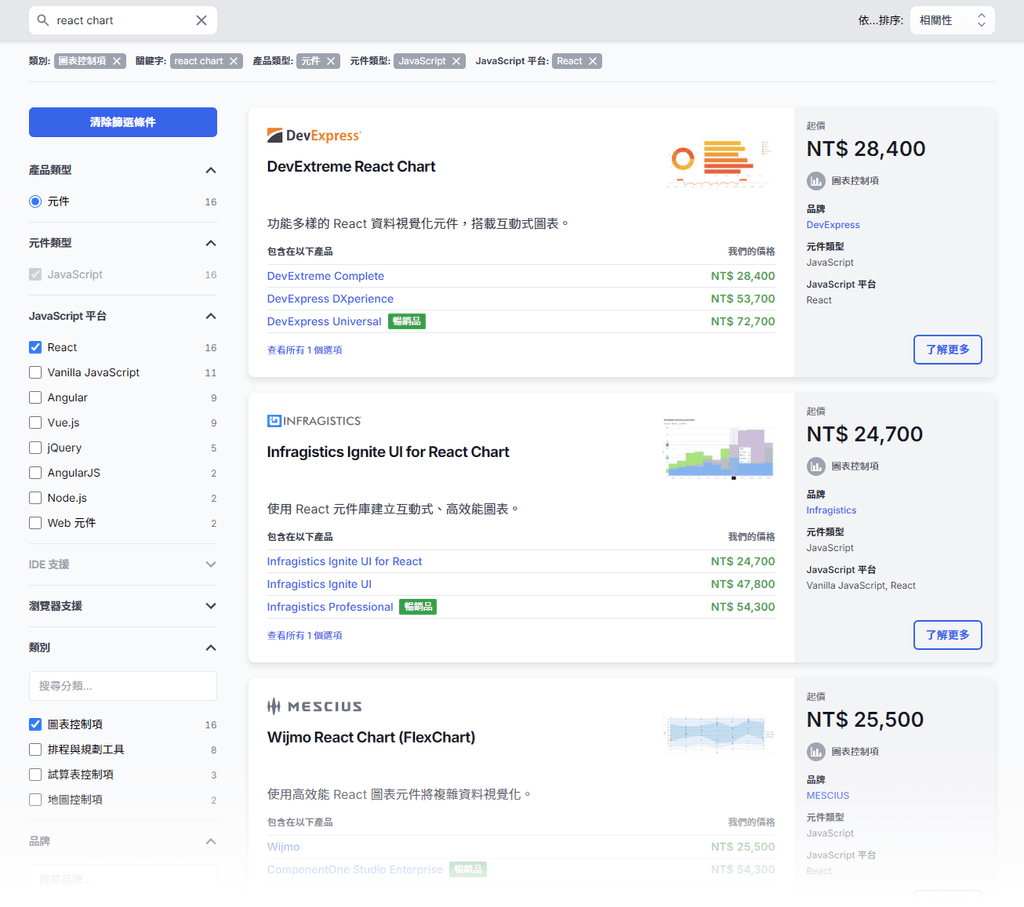Uncheck the React platform checkbox
The height and width of the screenshot is (907, 1024).
pyautogui.click(x=35, y=347)
